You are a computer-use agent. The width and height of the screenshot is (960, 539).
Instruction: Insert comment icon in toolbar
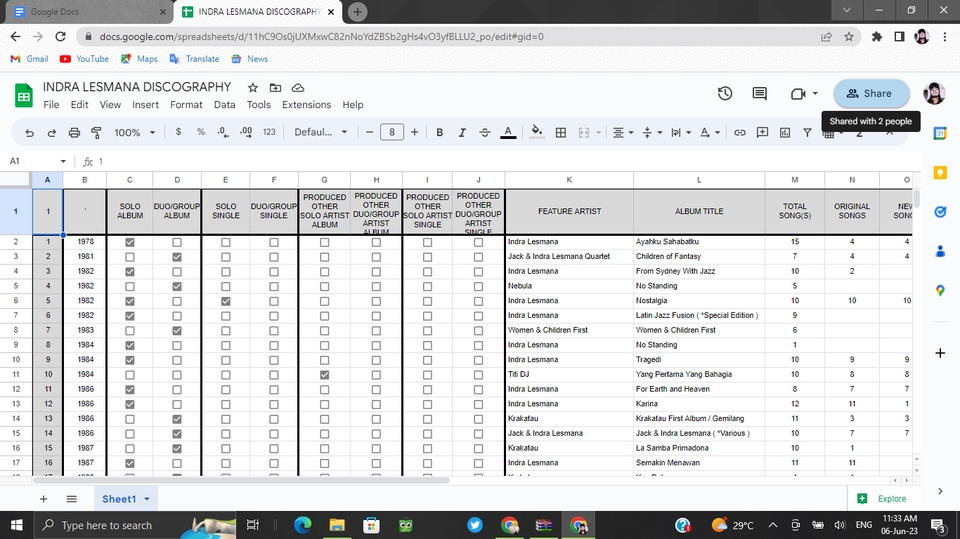click(x=762, y=132)
